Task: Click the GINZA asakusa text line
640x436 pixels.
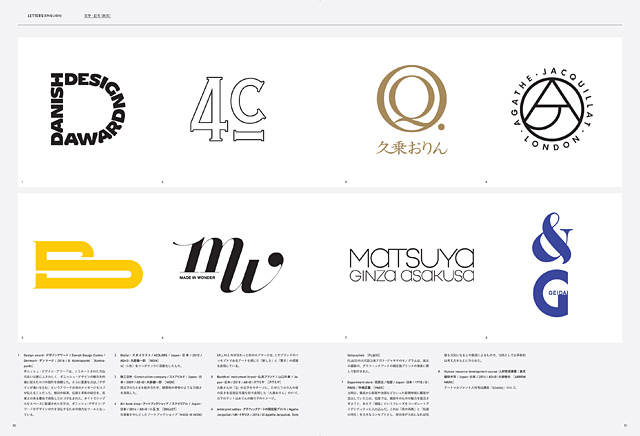Action: [x=412, y=276]
